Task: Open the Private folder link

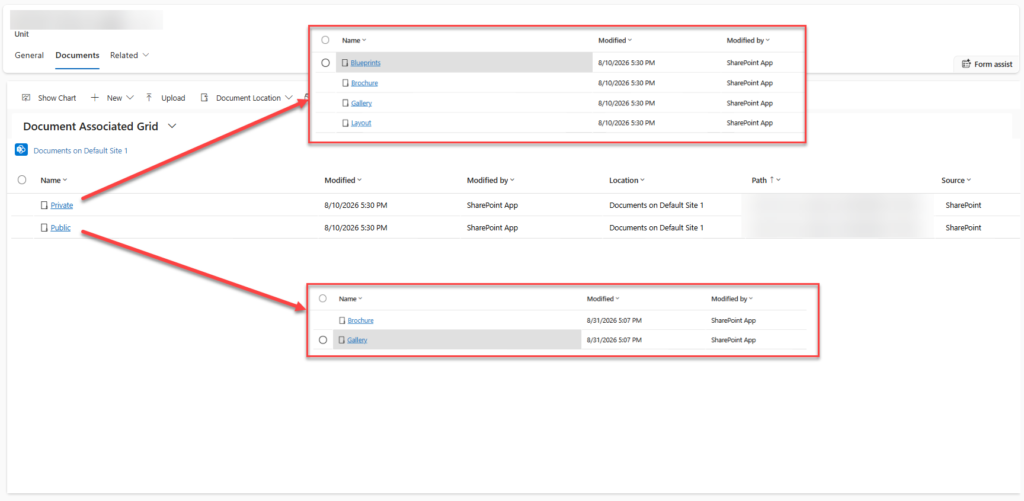Action: click(x=61, y=205)
